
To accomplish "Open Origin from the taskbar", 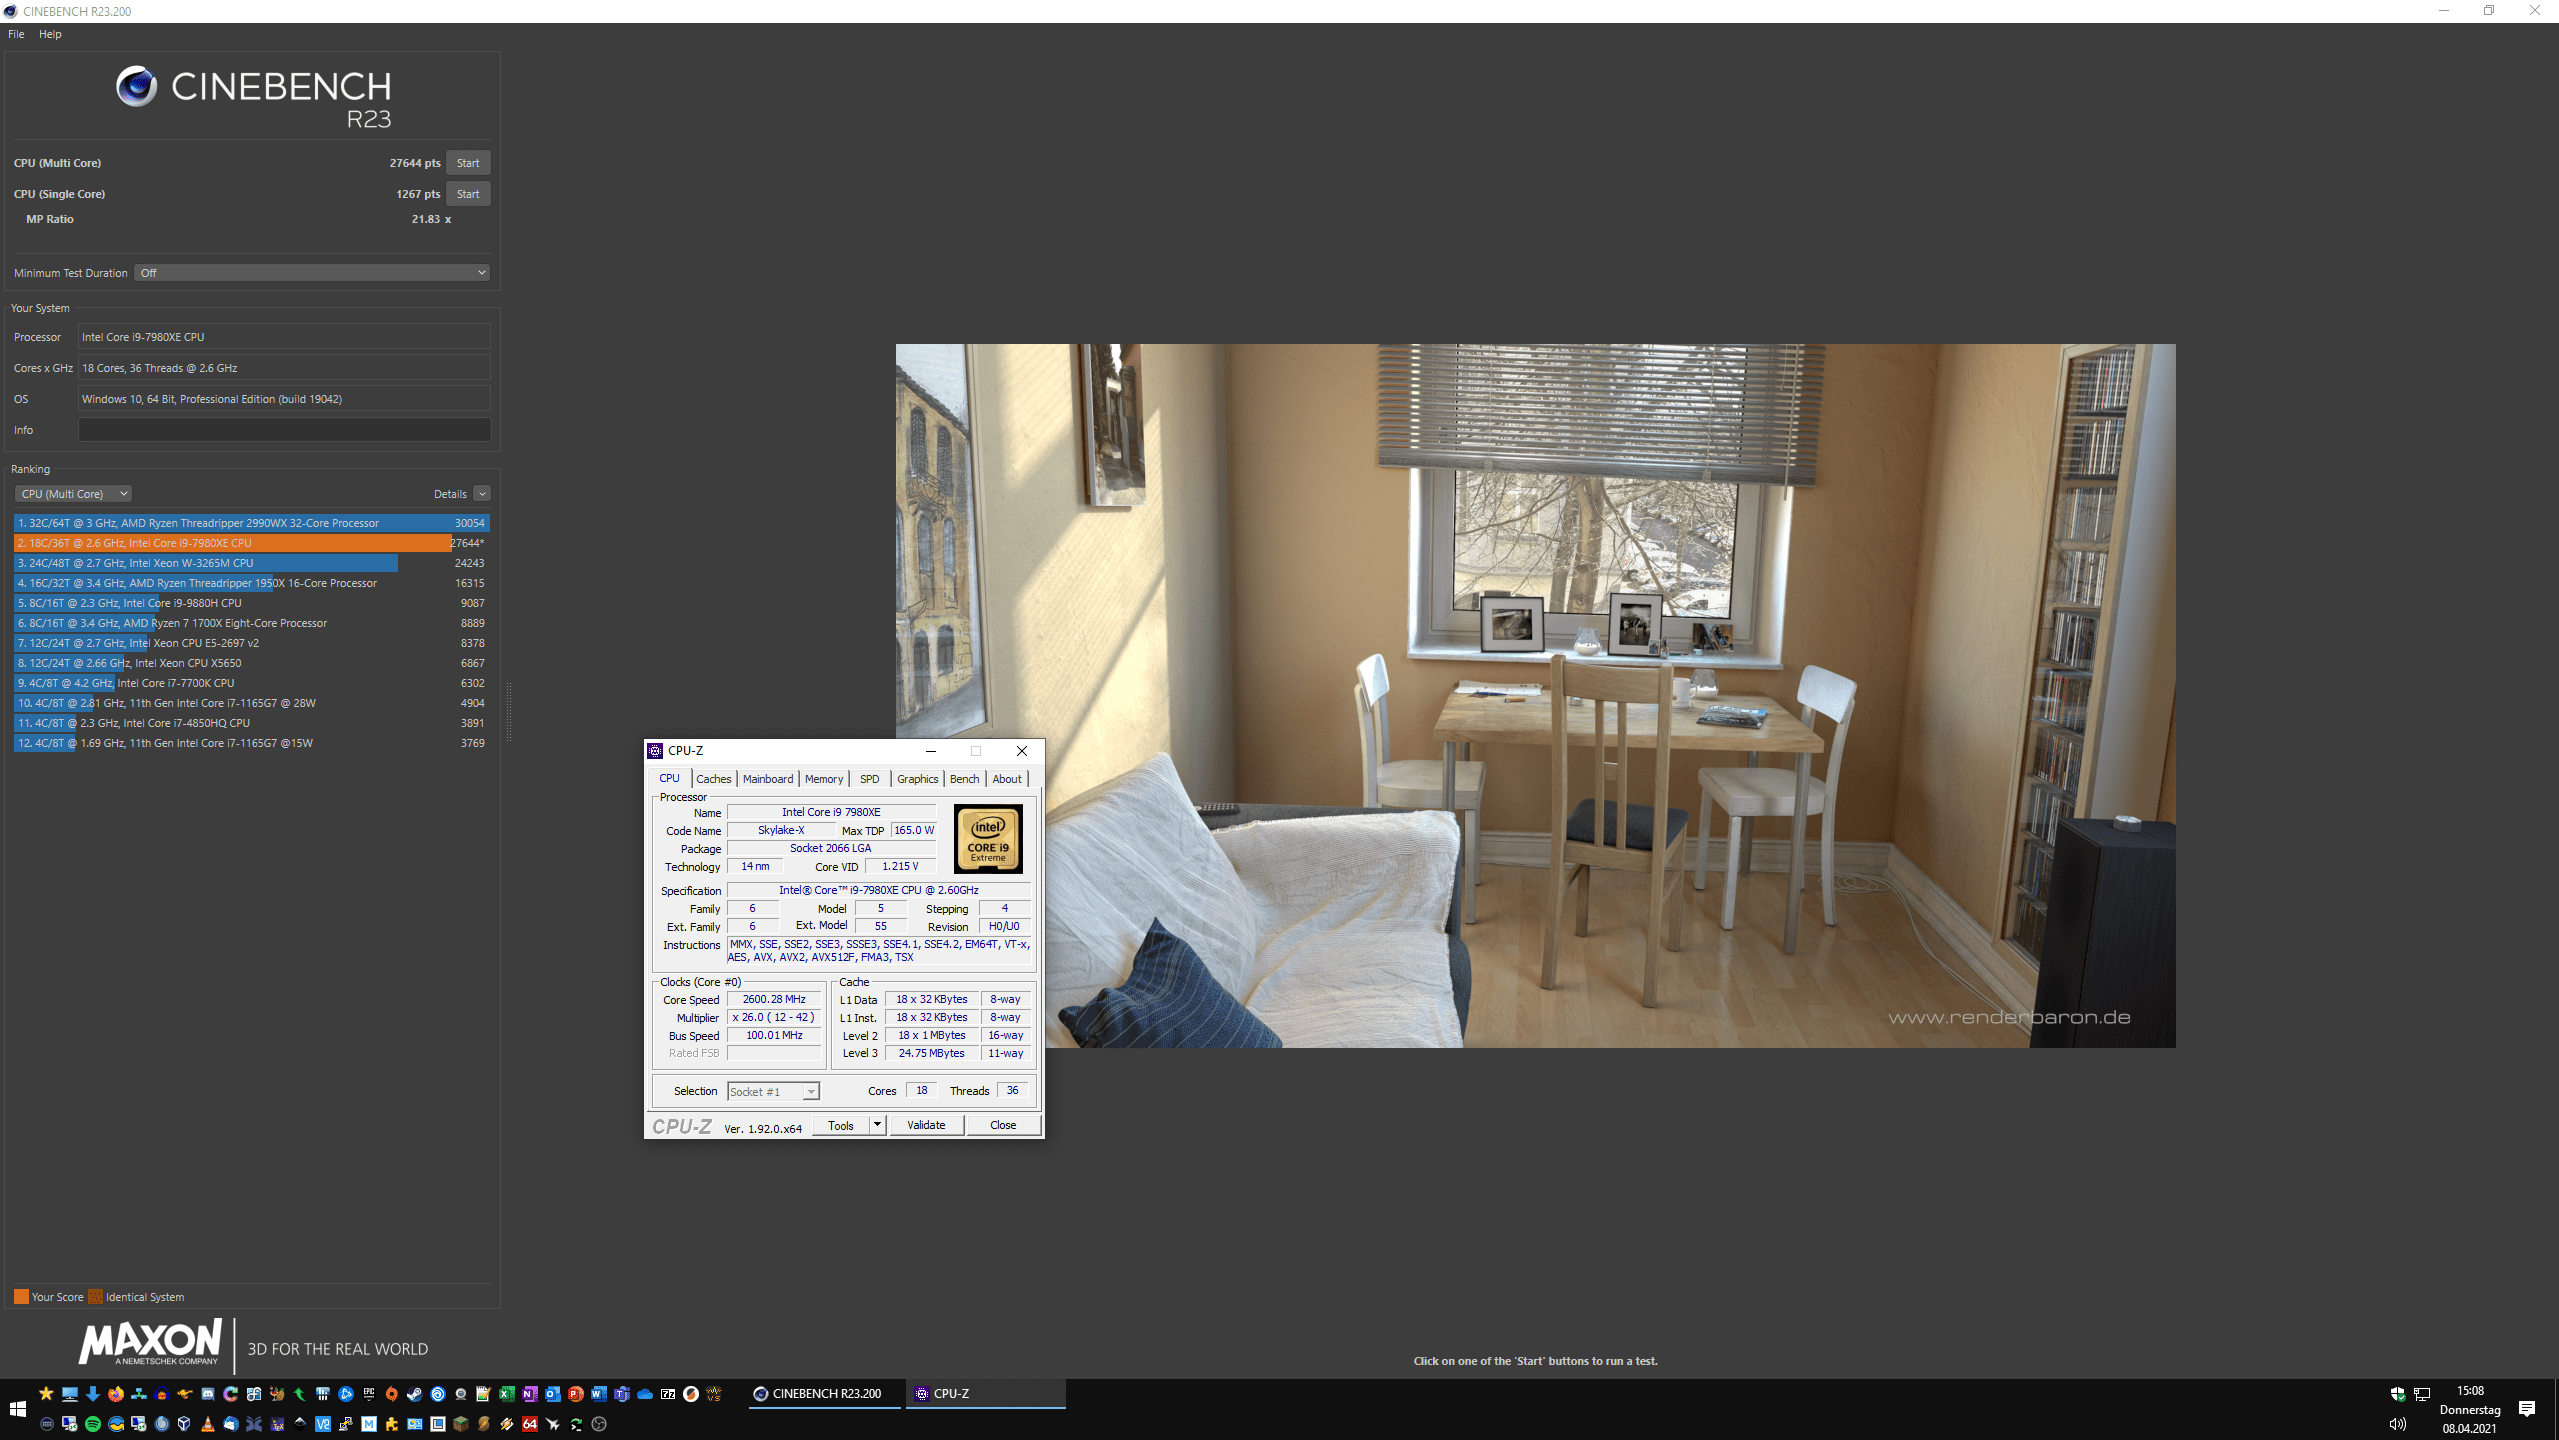I will (x=392, y=1393).
